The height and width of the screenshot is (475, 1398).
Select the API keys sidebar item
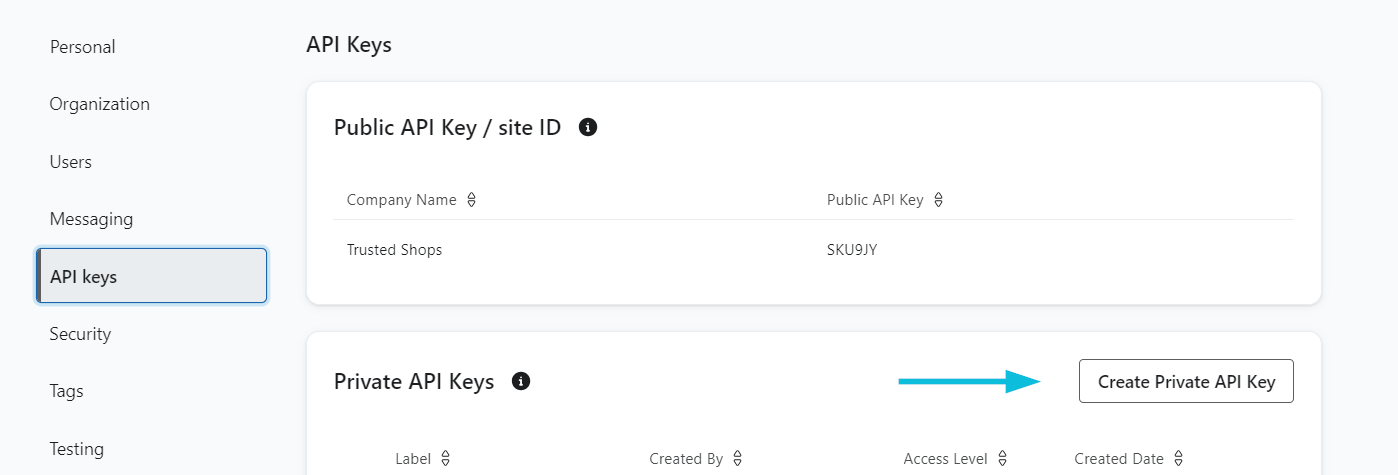152,276
